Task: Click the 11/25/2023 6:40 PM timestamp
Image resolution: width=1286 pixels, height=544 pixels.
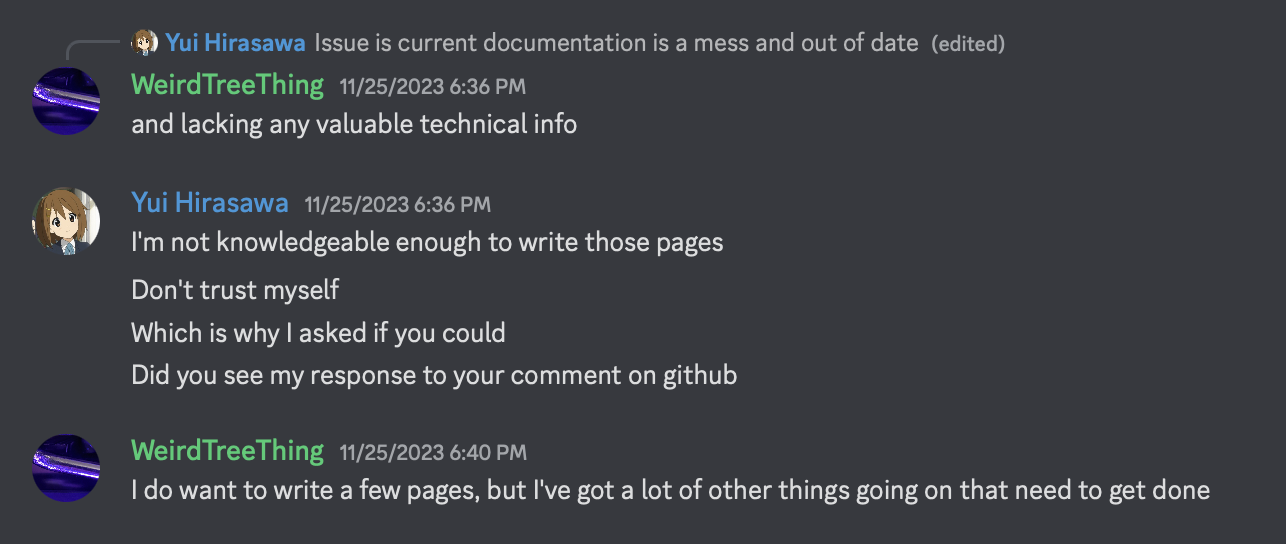Action: [433, 453]
